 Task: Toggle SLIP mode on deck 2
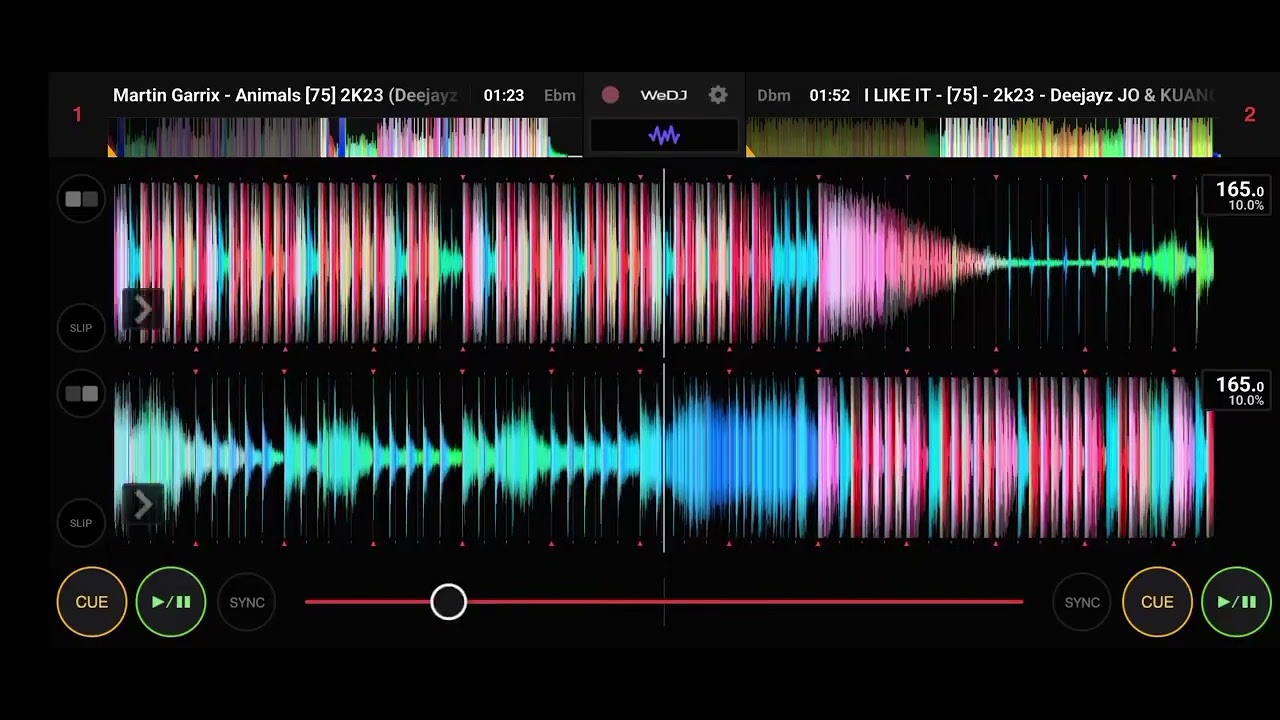click(81, 523)
